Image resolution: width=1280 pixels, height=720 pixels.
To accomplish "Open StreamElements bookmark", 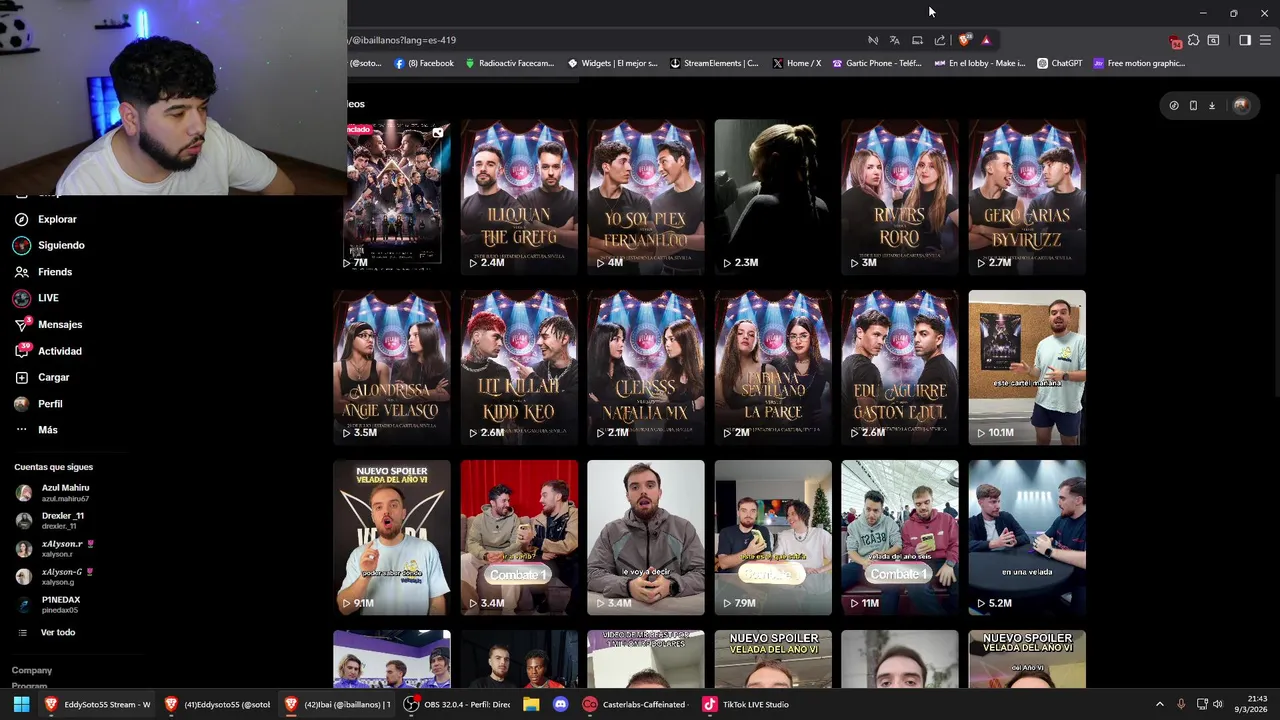I will [714, 63].
